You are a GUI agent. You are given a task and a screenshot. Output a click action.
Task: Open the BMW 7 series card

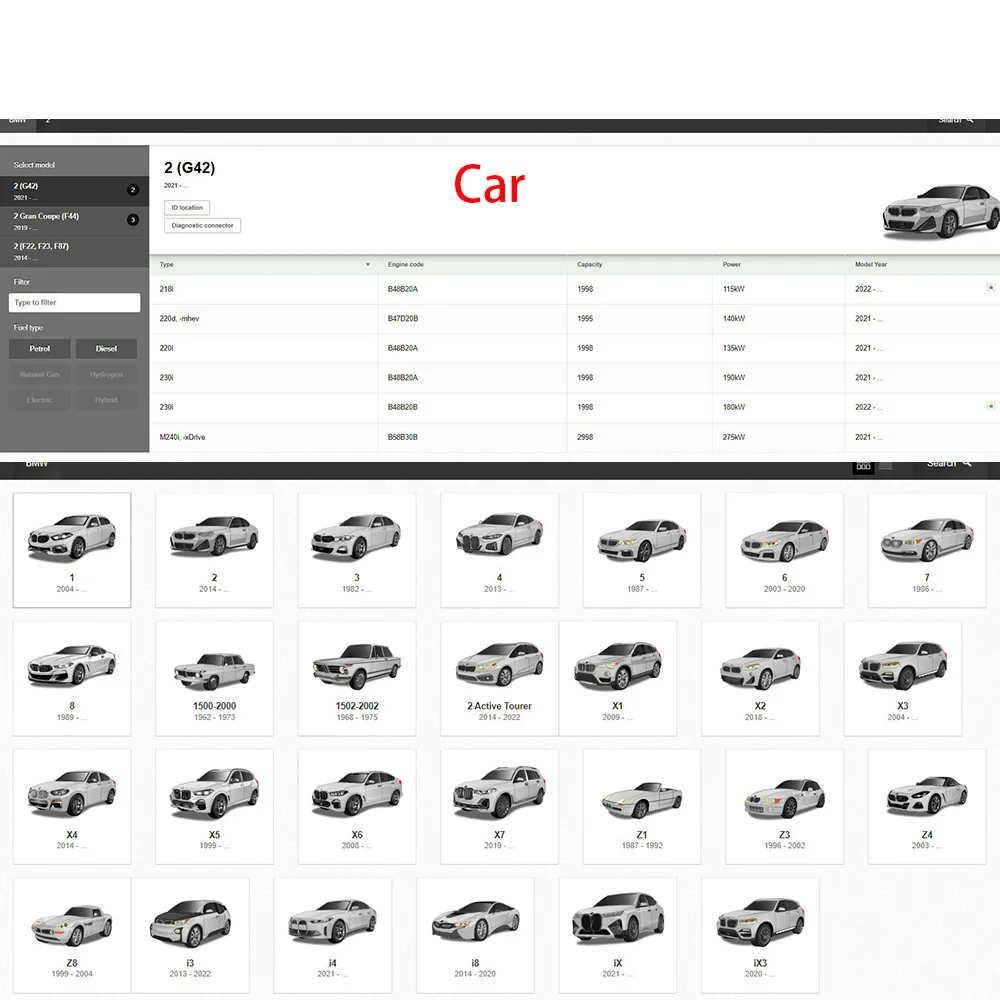click(927, 550)
